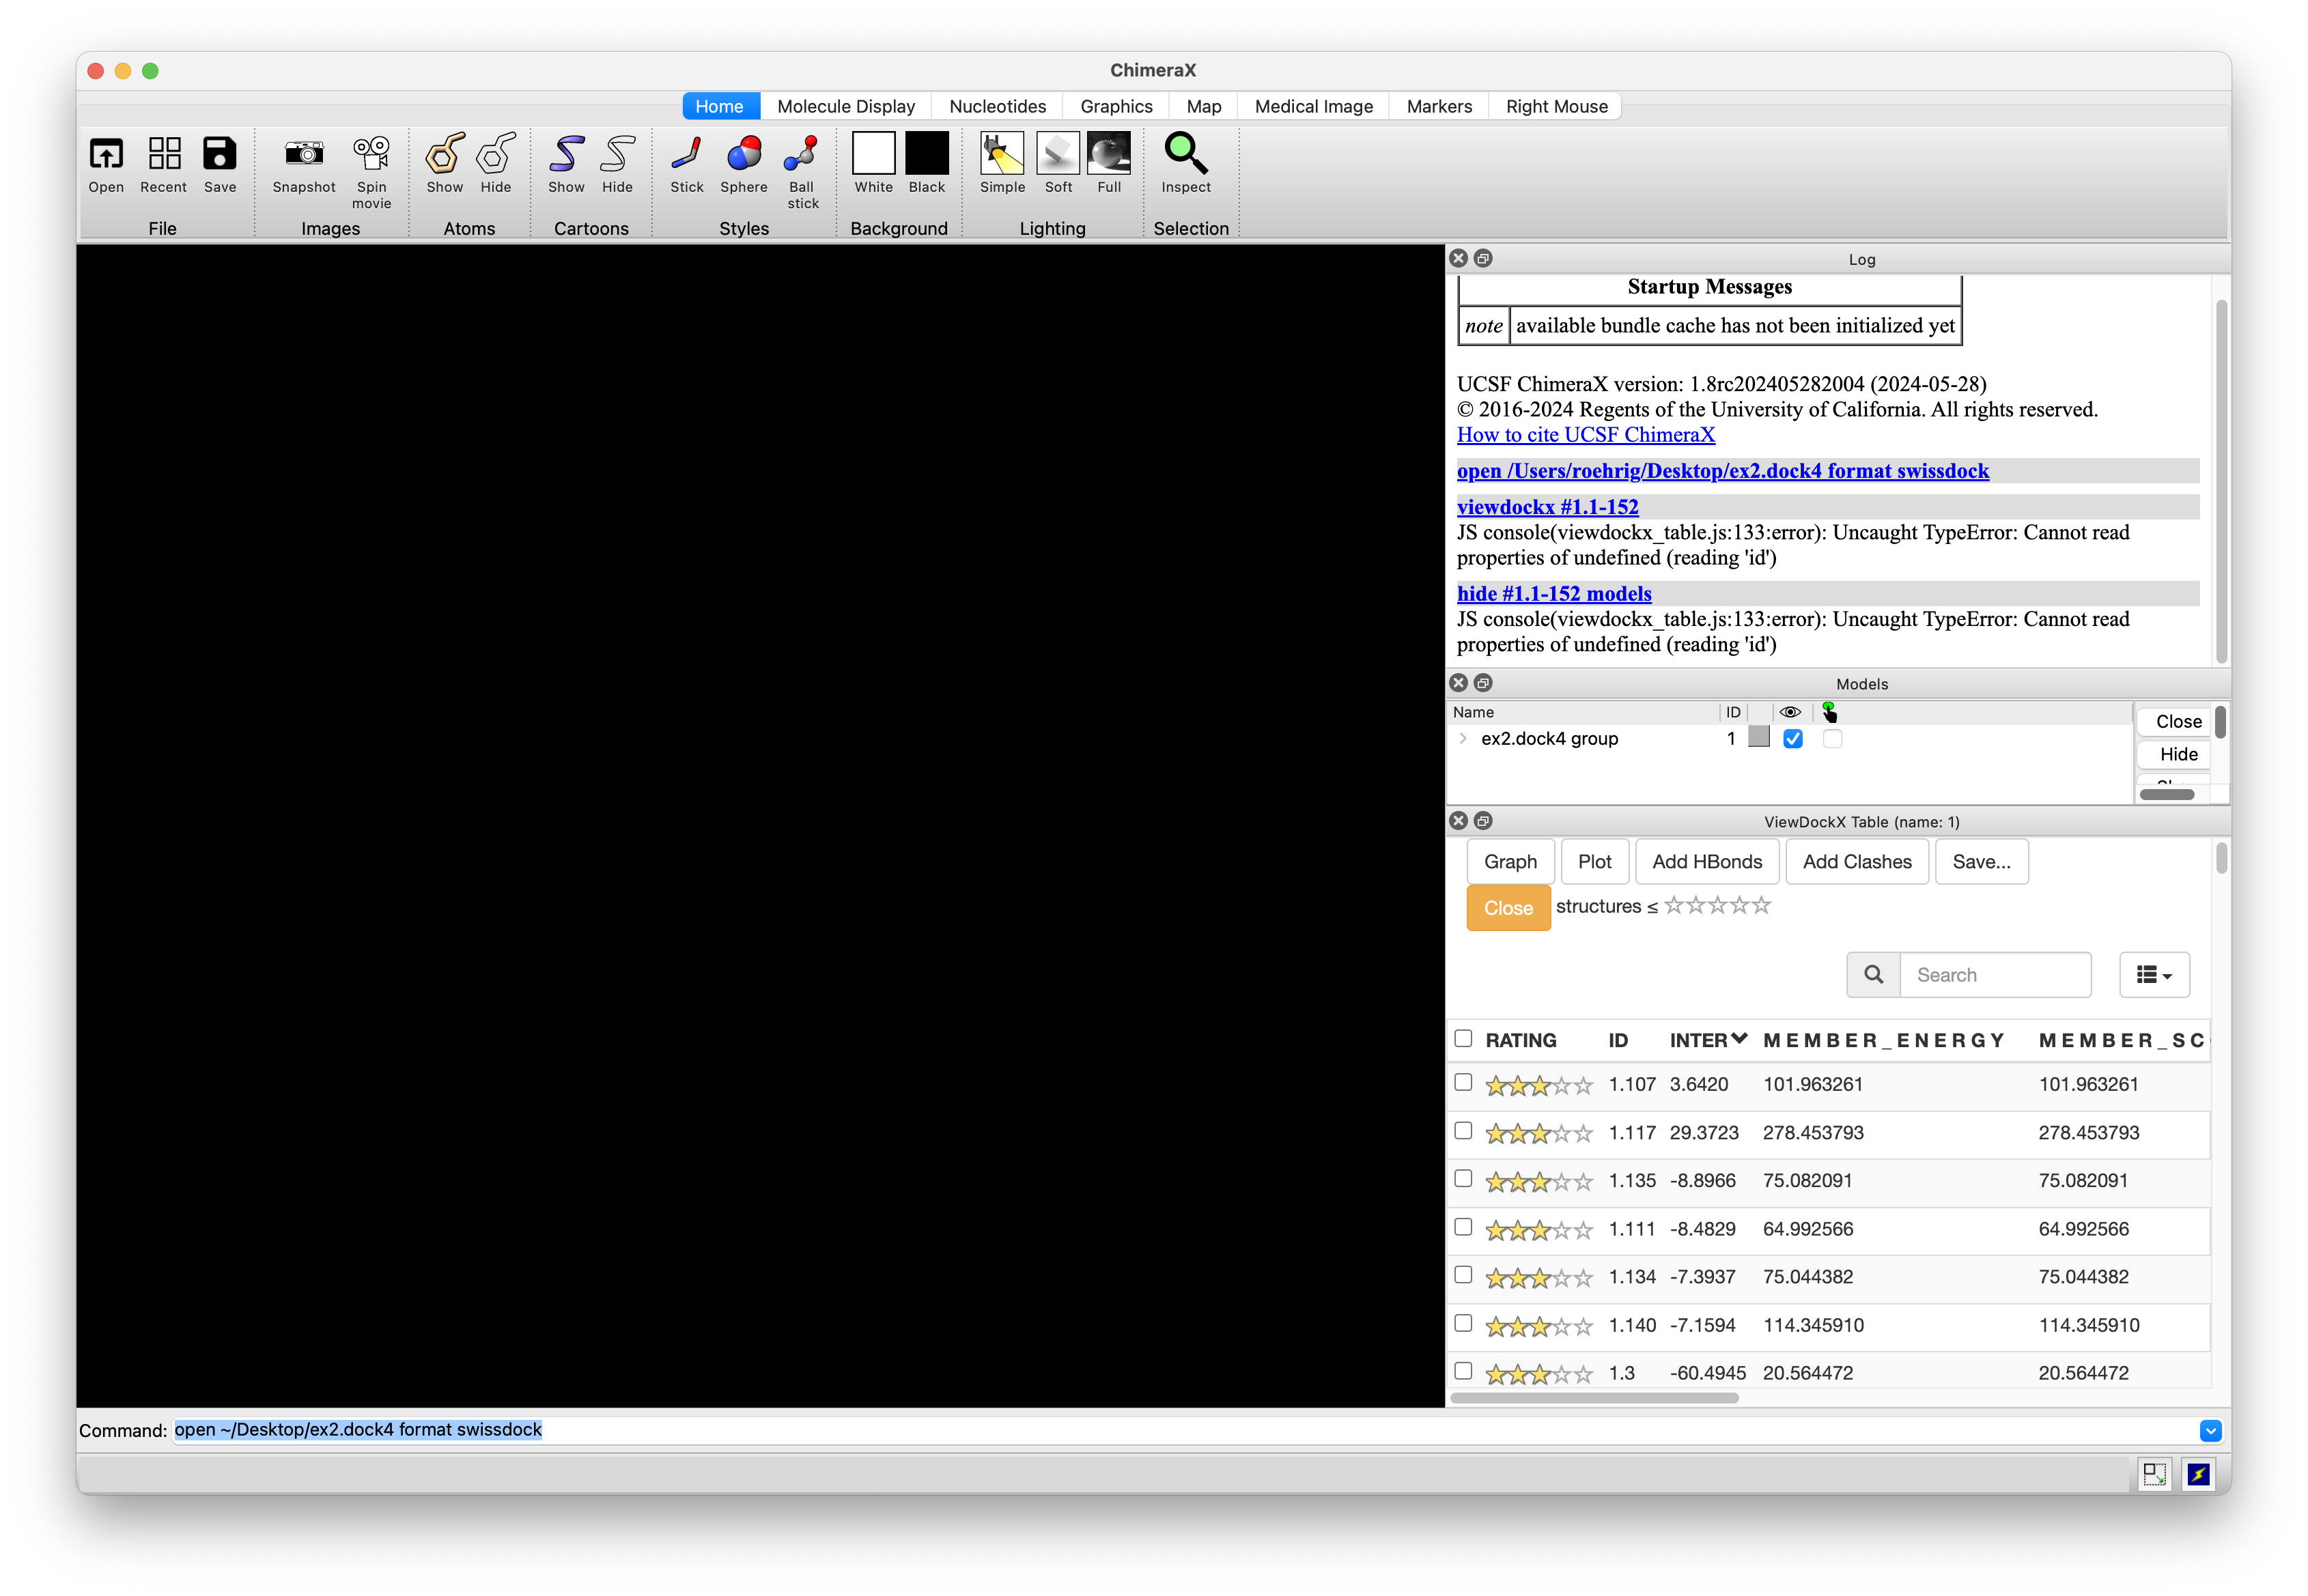Show cartoons with the ribbon icon

(x=566, y=155)
